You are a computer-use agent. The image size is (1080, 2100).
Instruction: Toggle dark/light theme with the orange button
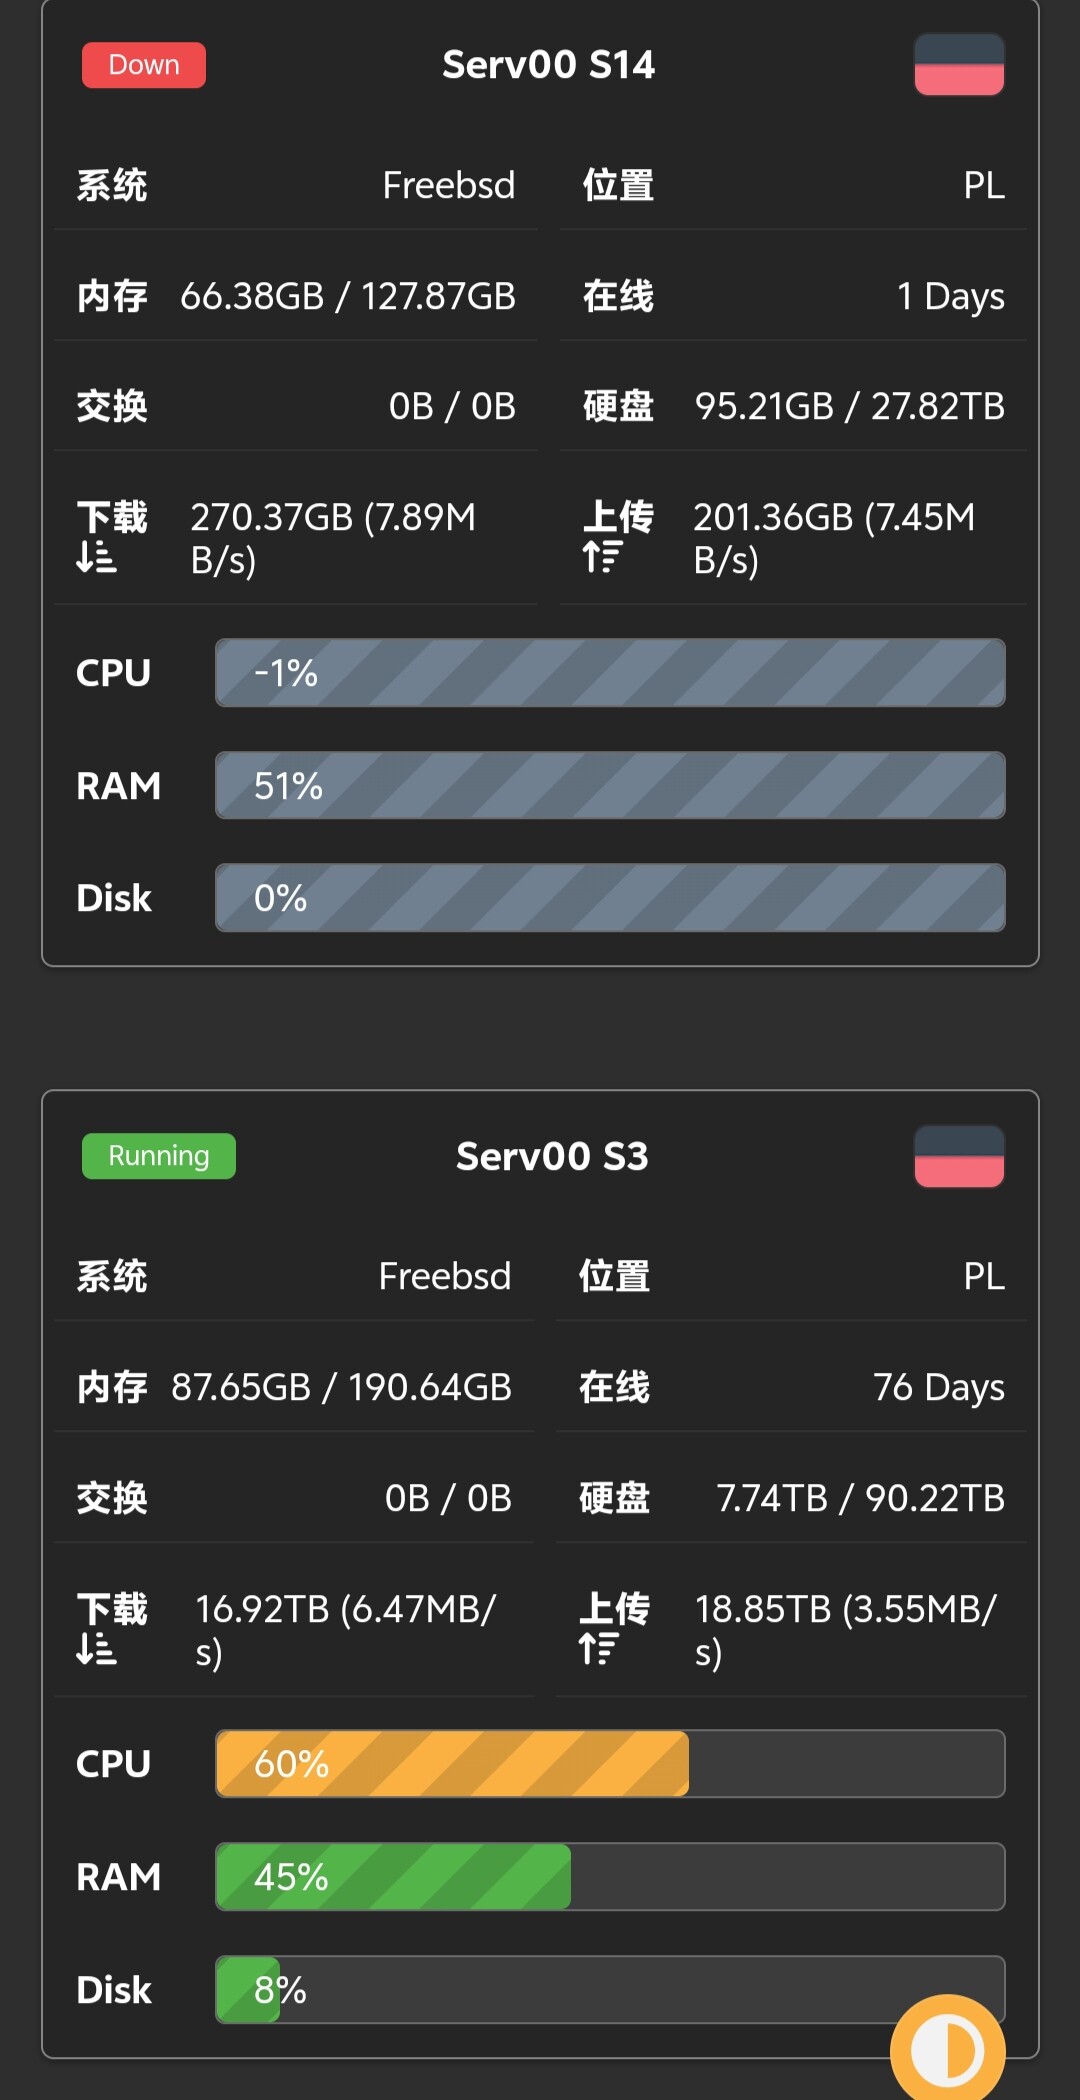click(x=946, y=2050)
